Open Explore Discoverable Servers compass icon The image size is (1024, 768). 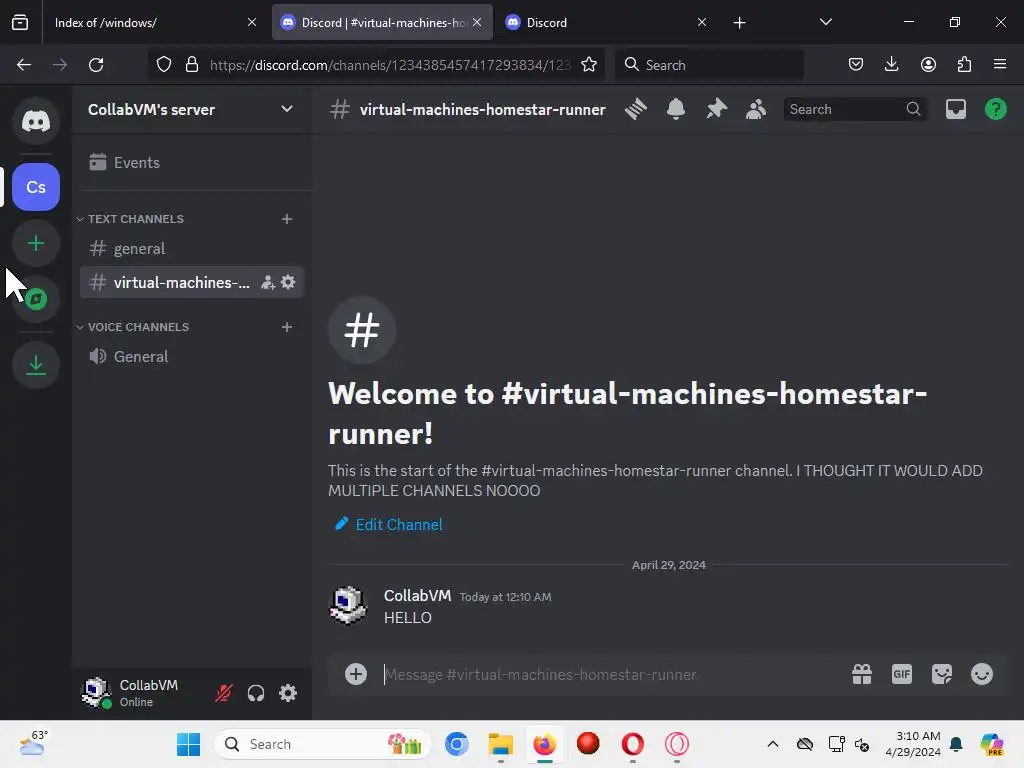coord(36,299)
